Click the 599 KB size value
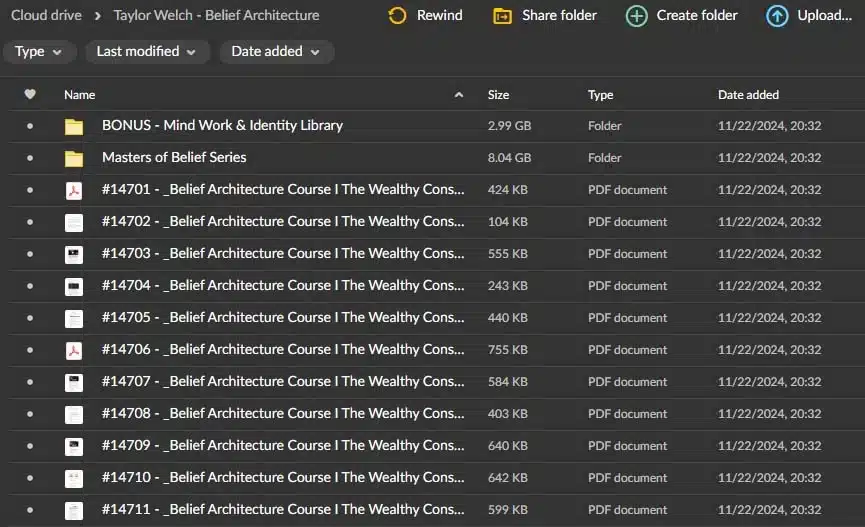Image resolution: width=865 pixels, height=527 pixels. 508,510
